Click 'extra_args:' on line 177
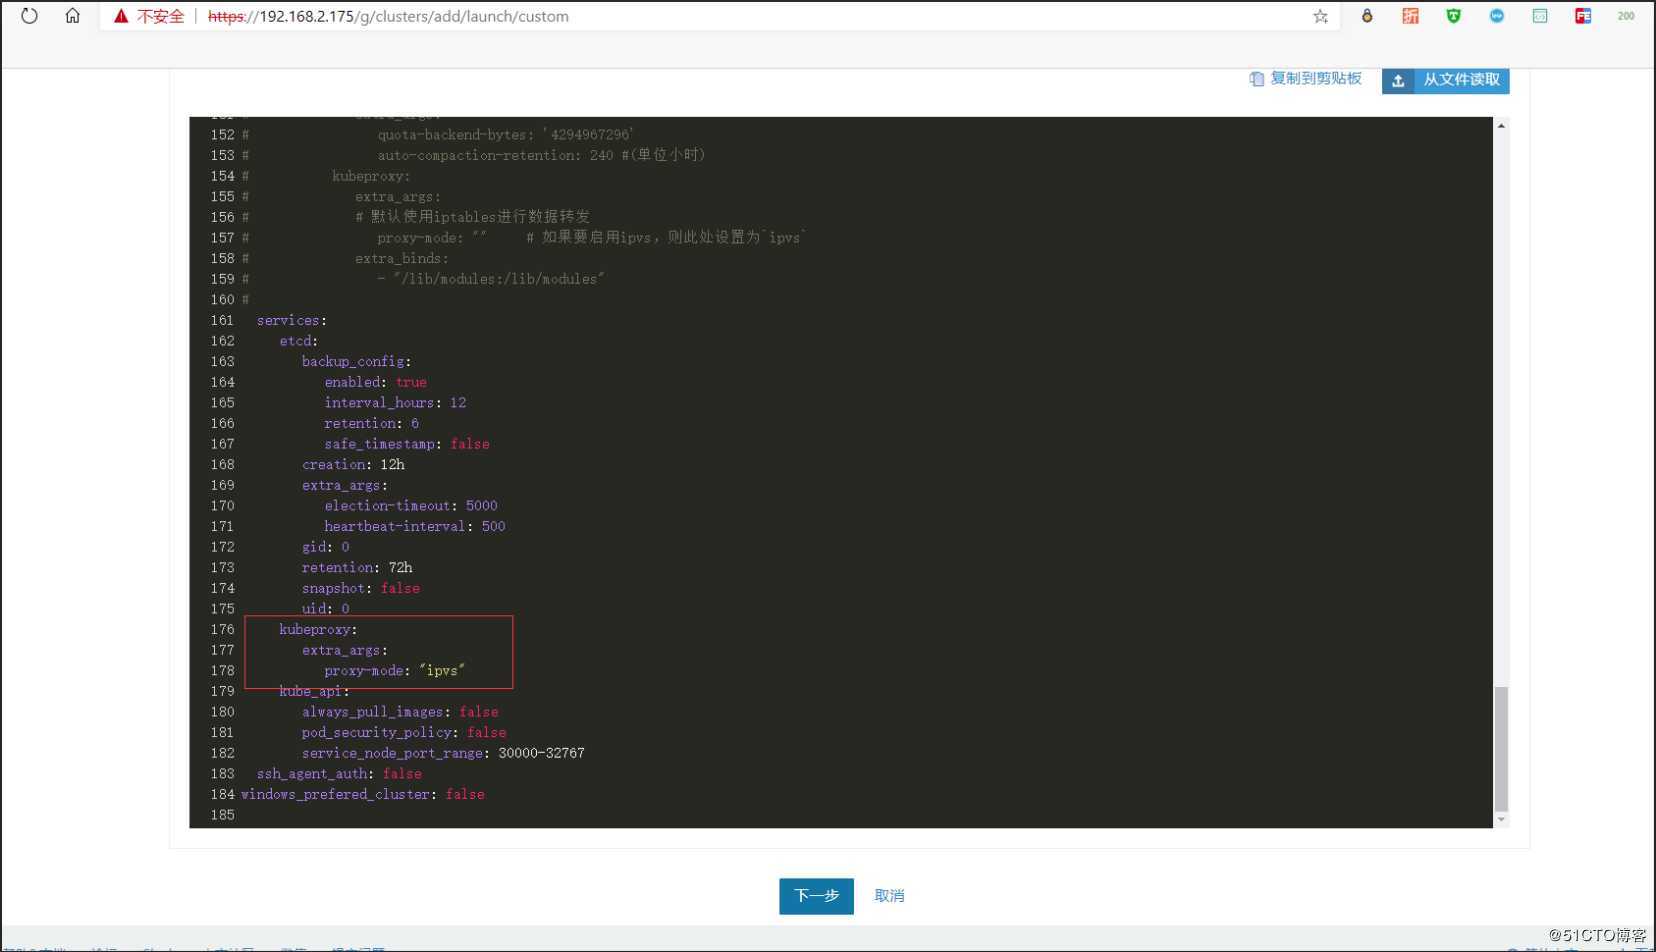The width and height of the screenshot is (1656, 952). [345, 650]
